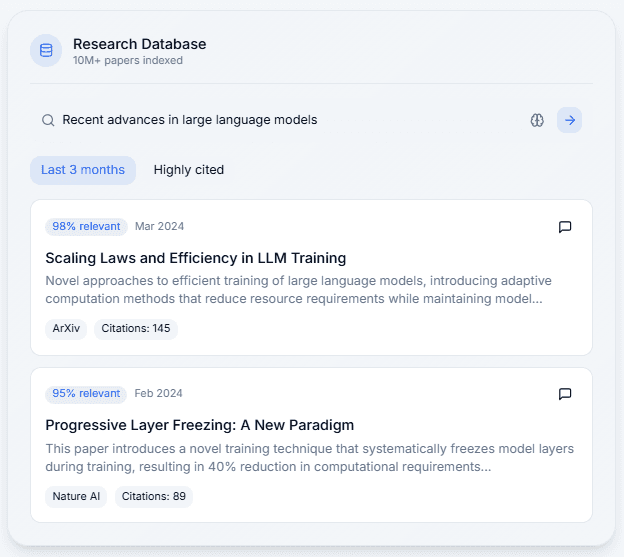The width and height of the screenshot is (624, 557).
Task: Click the Mar 2024 date text
Action: tap(159, 226)
